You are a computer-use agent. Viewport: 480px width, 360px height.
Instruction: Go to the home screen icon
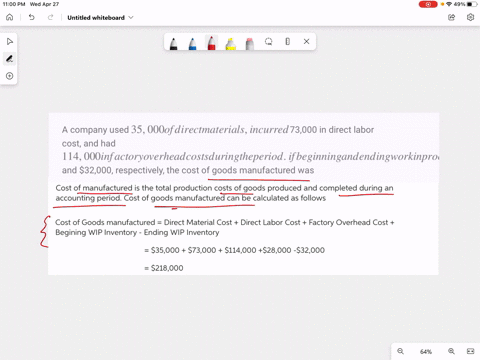pyautogui.click(x=10, y=17)
